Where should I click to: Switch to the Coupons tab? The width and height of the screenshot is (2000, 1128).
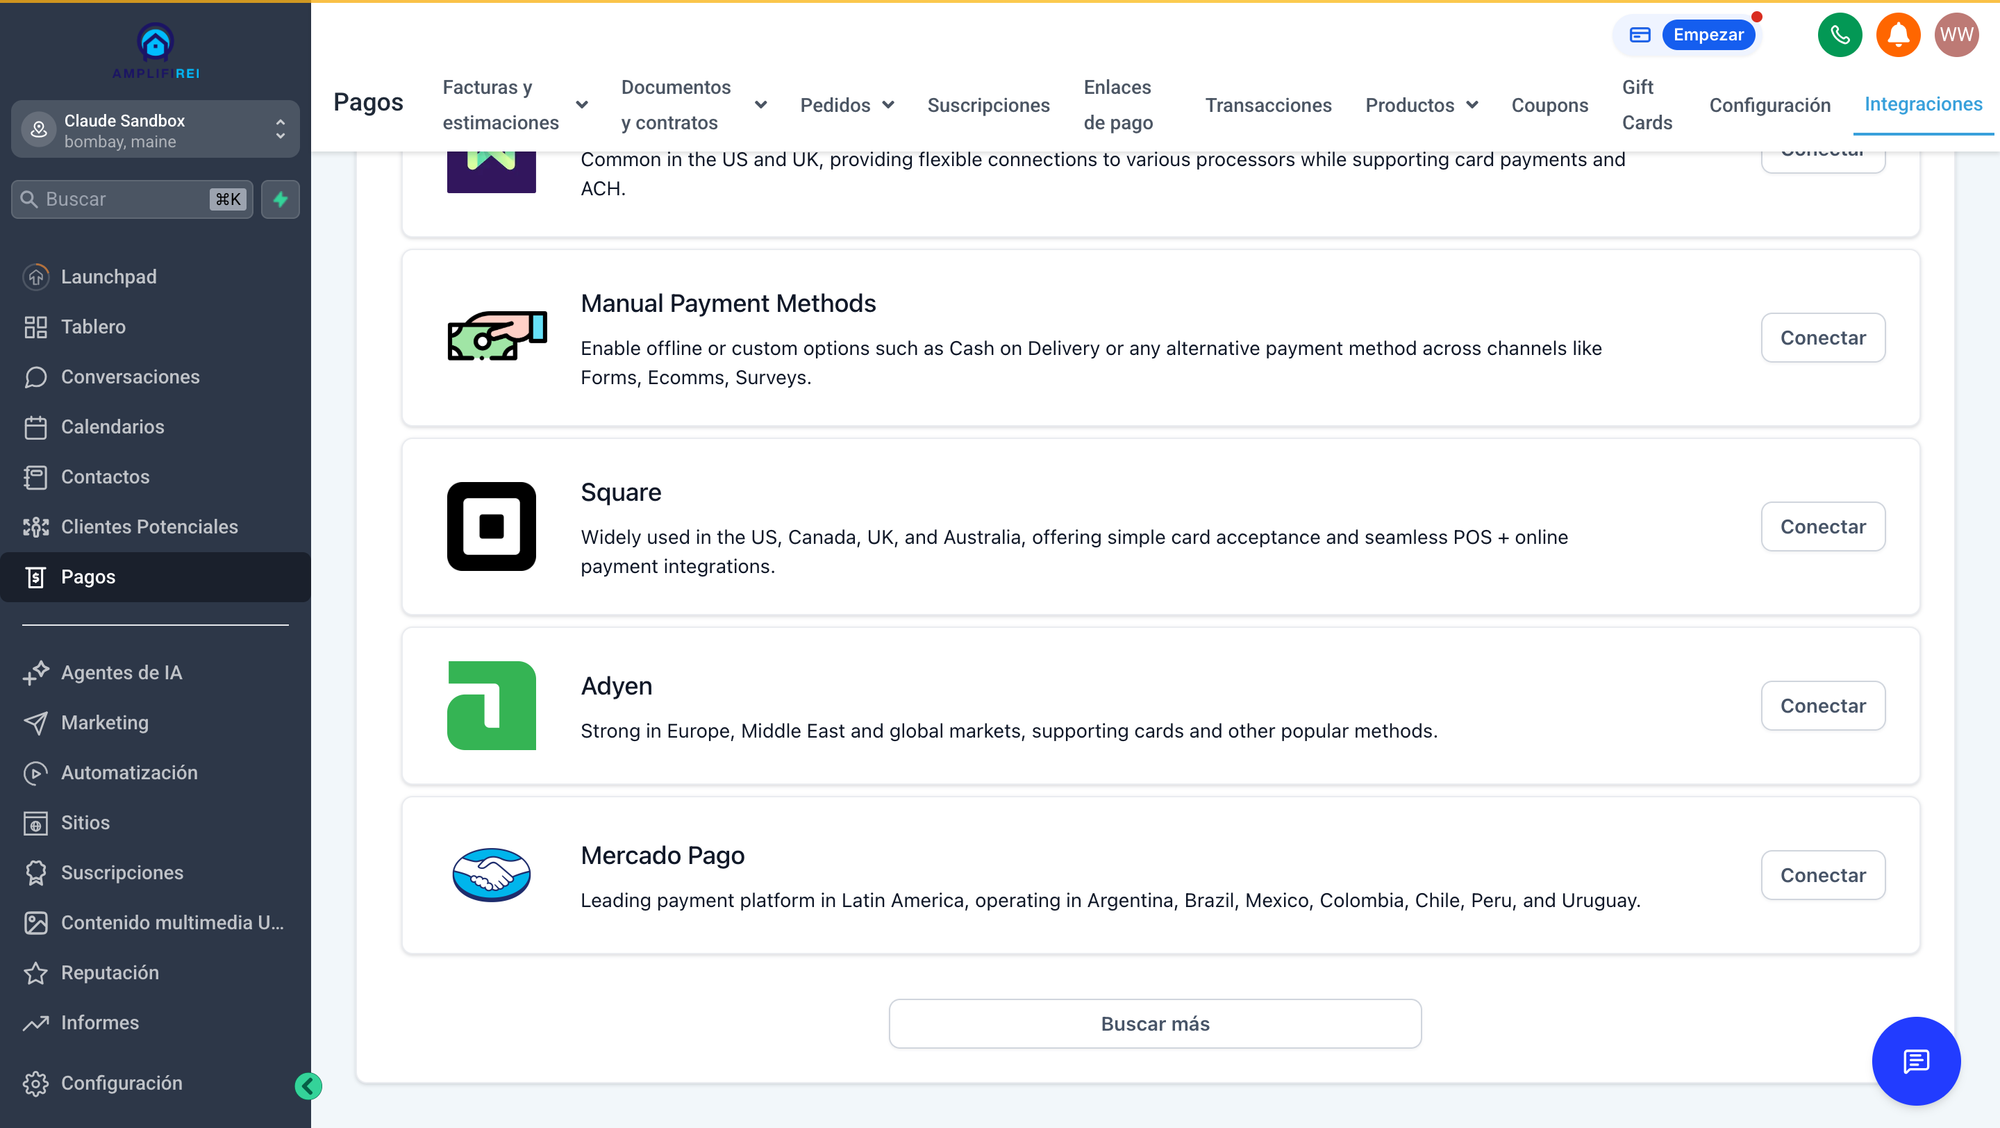(x=1549, y=105)
